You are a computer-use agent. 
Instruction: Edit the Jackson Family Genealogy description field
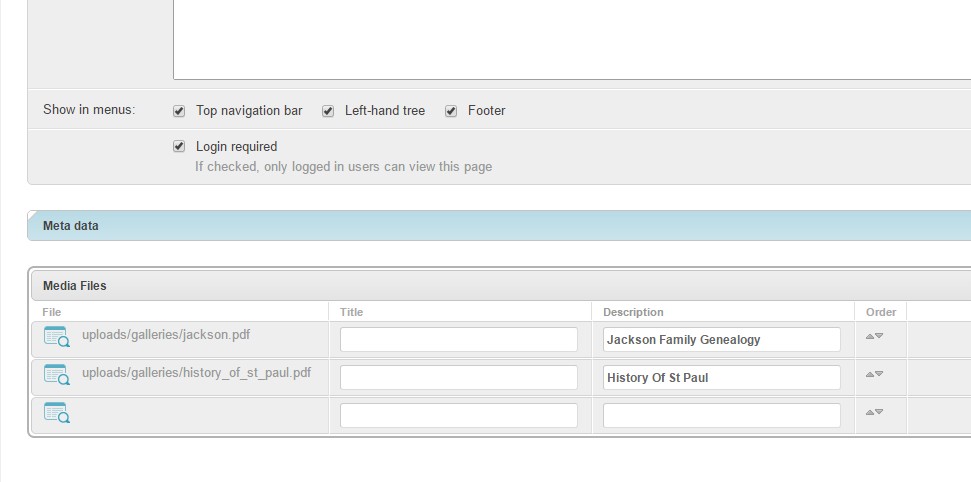coord(722,340)
